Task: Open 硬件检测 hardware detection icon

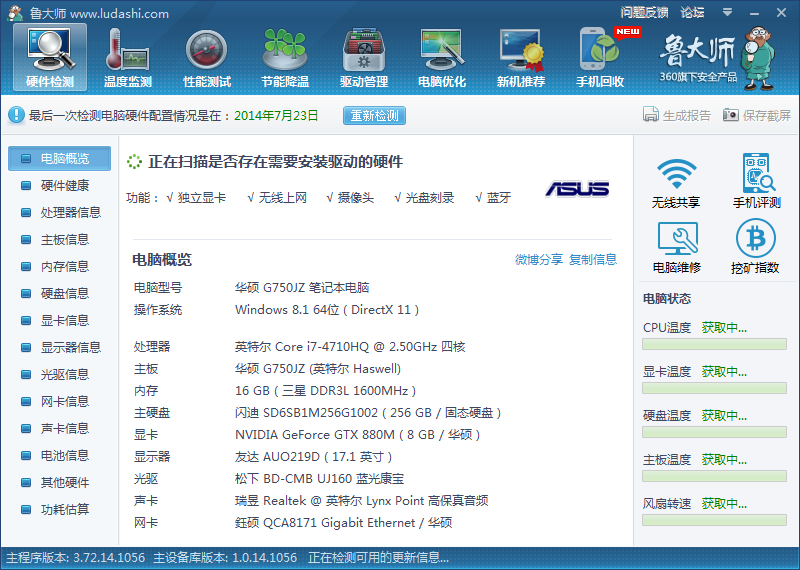Action: coord(50,57)
